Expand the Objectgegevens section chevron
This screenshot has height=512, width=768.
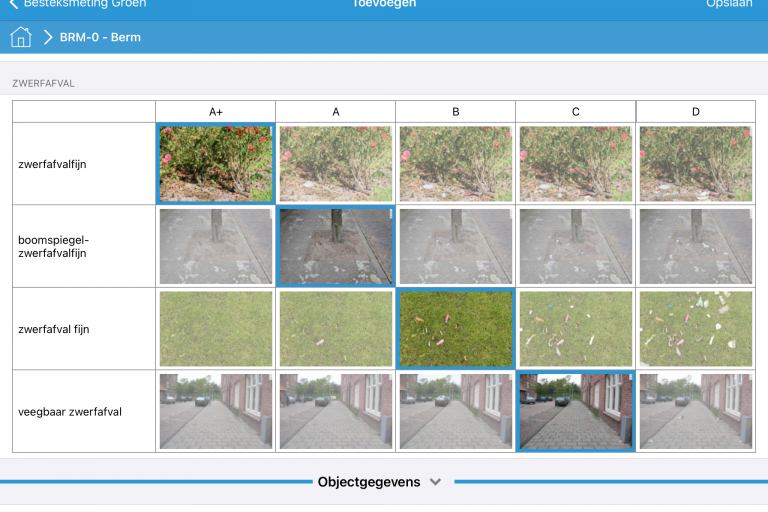(435, 482)
